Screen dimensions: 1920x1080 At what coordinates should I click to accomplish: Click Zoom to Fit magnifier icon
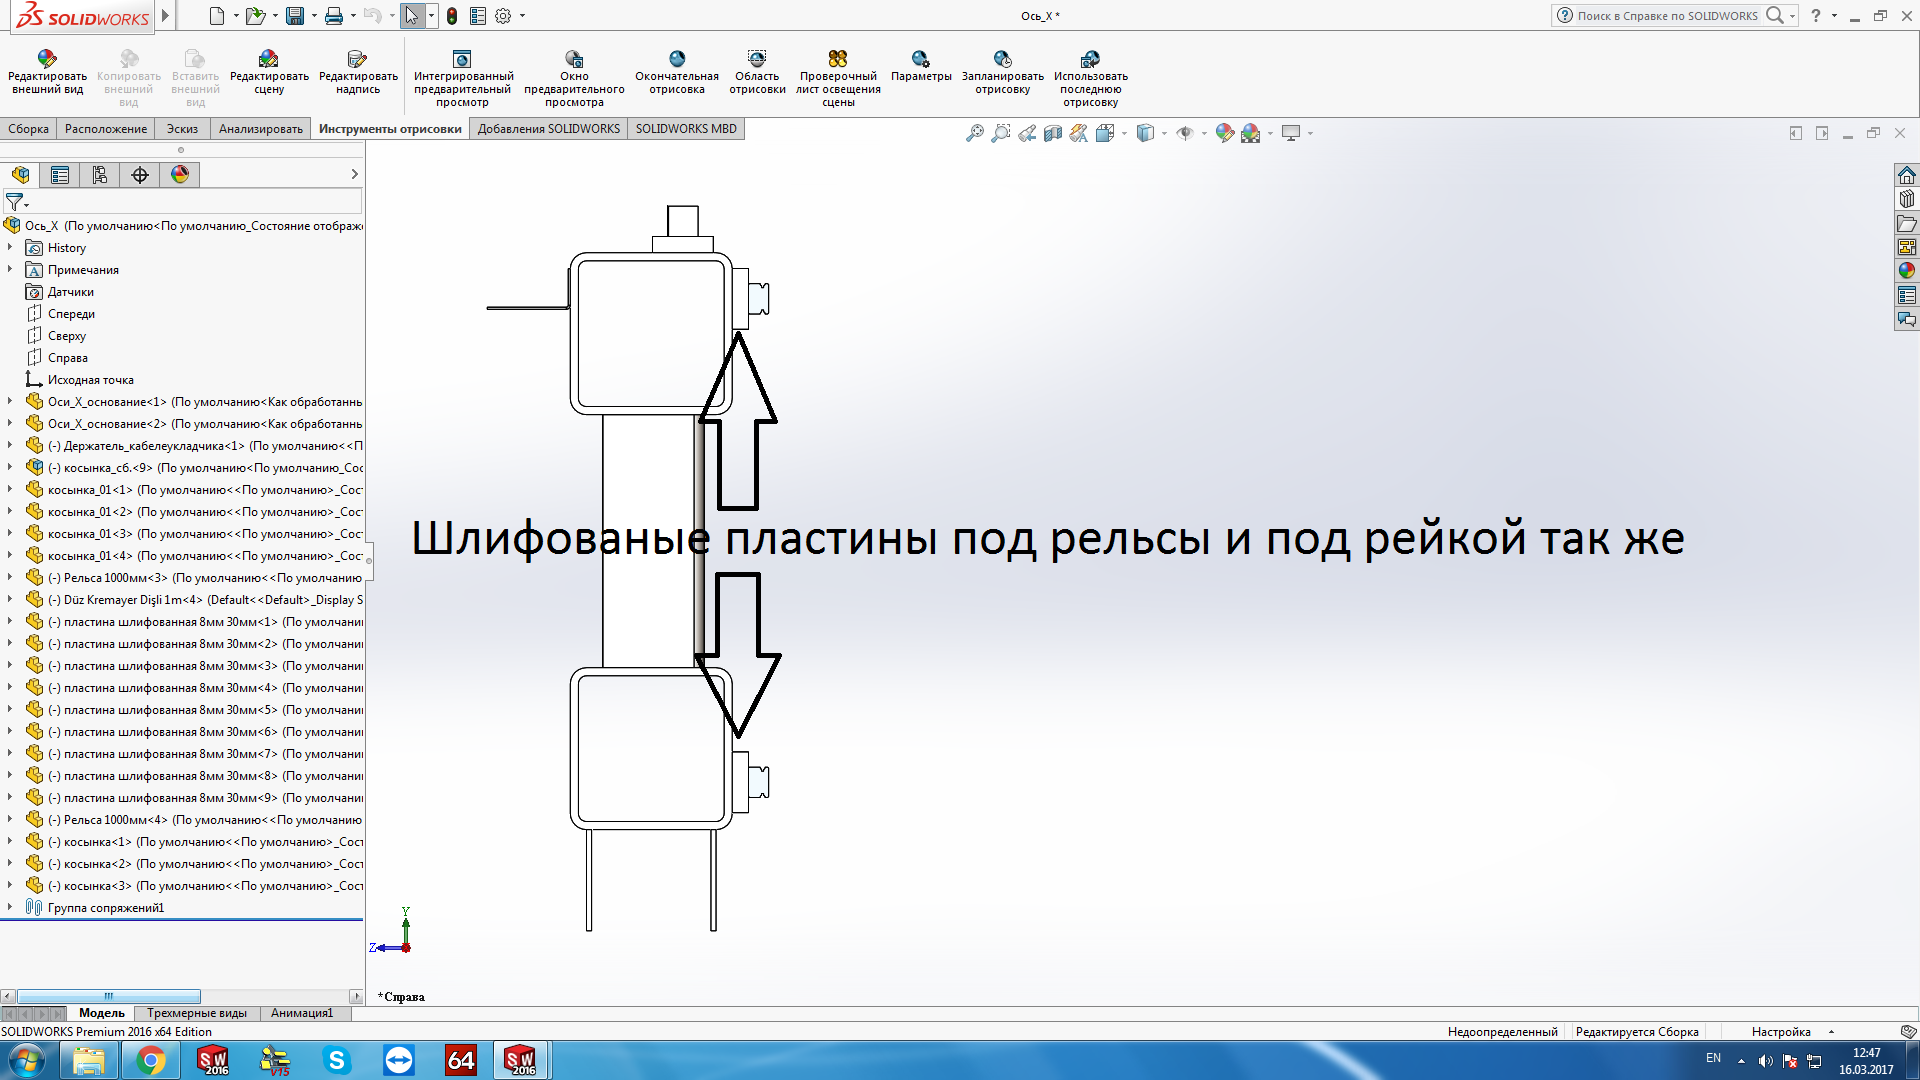974,133
